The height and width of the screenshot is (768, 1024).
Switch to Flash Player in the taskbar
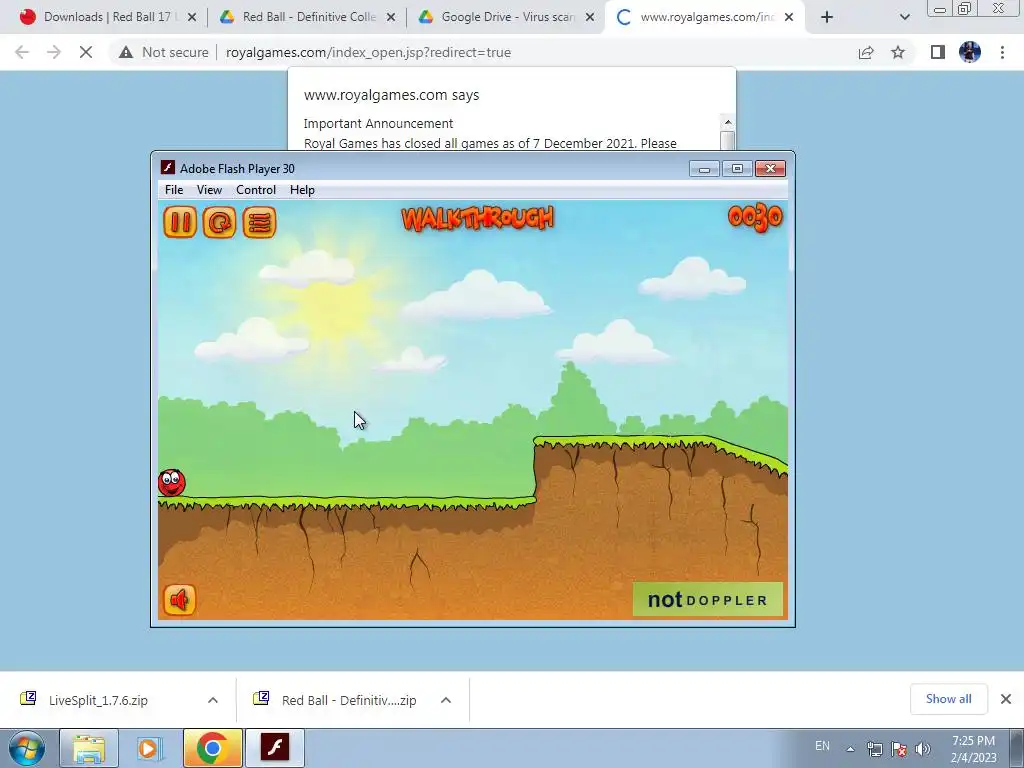[275, 748]
